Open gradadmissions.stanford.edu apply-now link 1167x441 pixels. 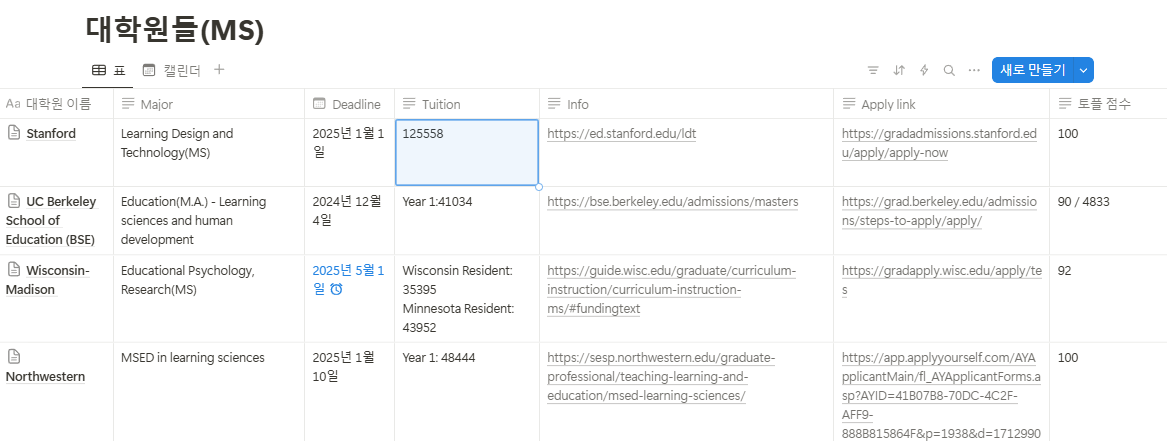coord(939,144)
